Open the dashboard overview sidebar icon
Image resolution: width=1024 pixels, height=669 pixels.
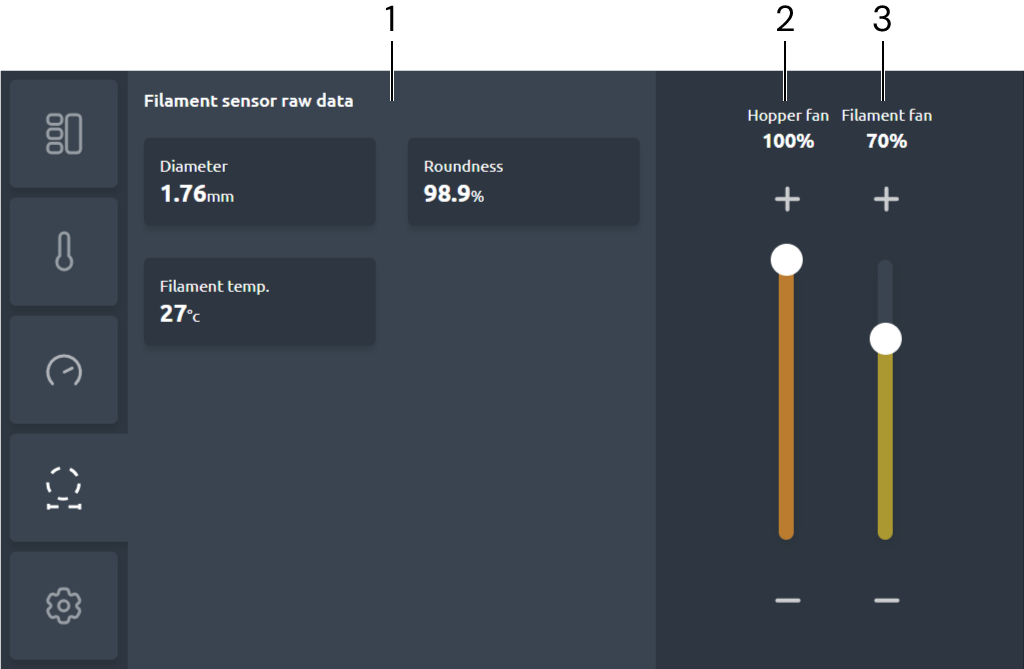click(64, 134)
